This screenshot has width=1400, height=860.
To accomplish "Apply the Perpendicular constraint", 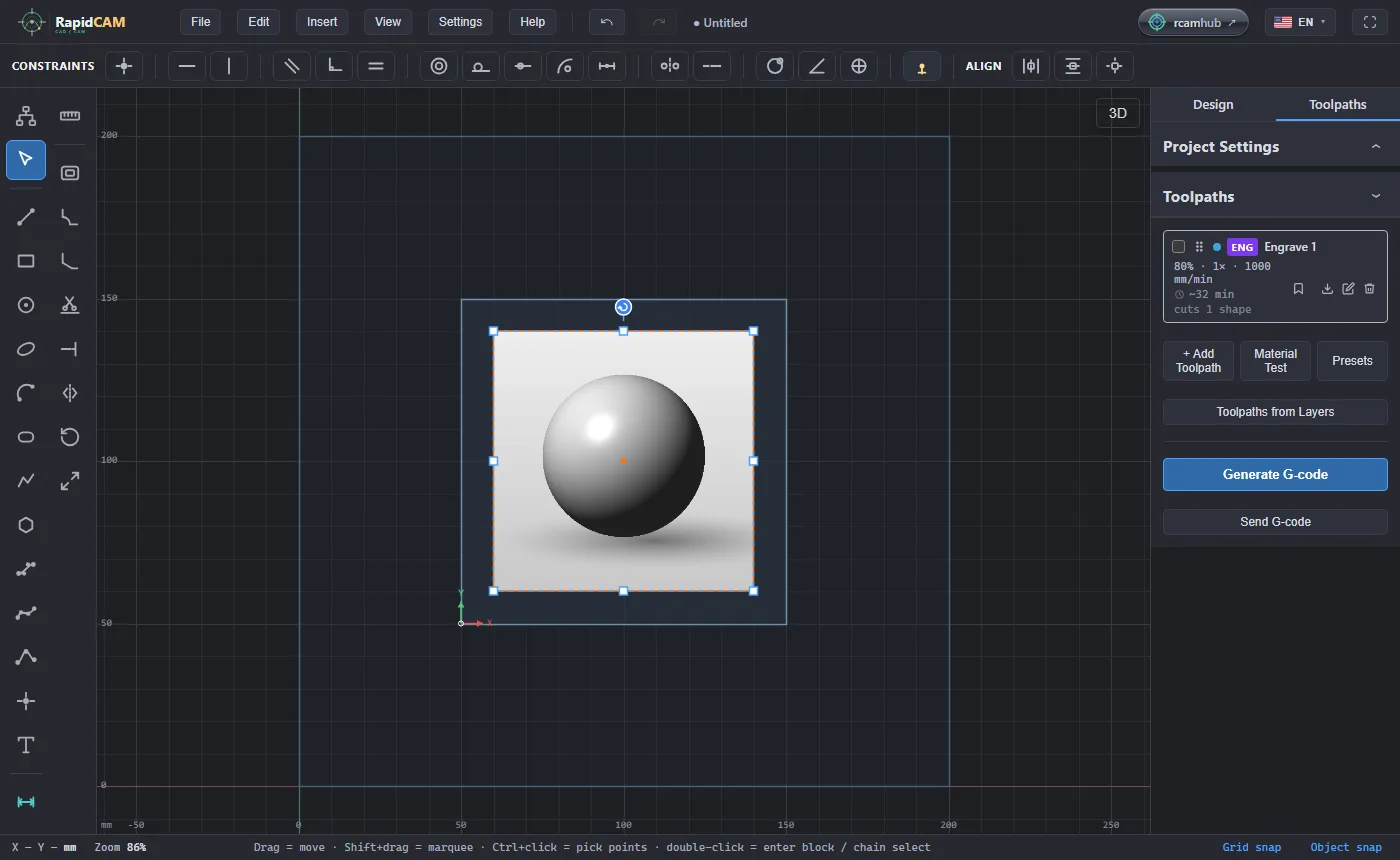I will point(334,66).
